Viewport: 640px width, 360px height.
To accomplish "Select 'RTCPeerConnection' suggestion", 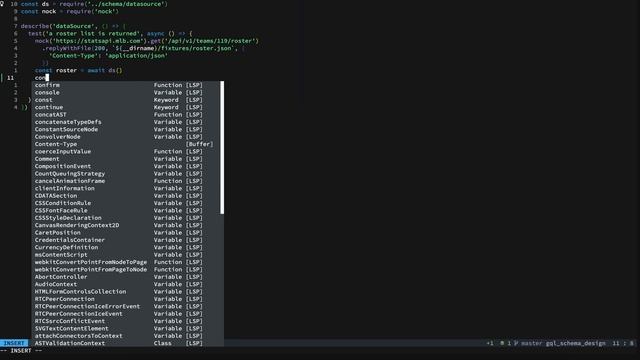I will [x=128, y=298].
